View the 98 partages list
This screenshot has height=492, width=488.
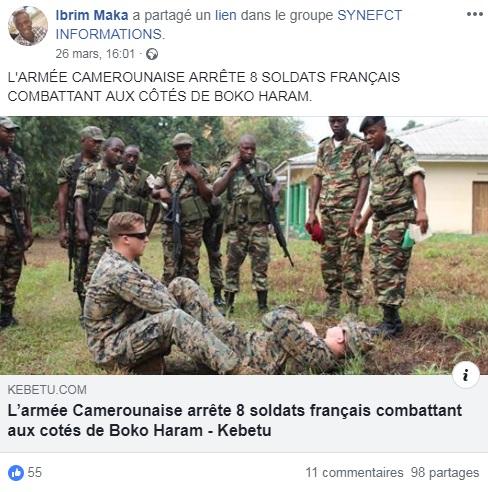pyautogui.click(x=445, y=473)
